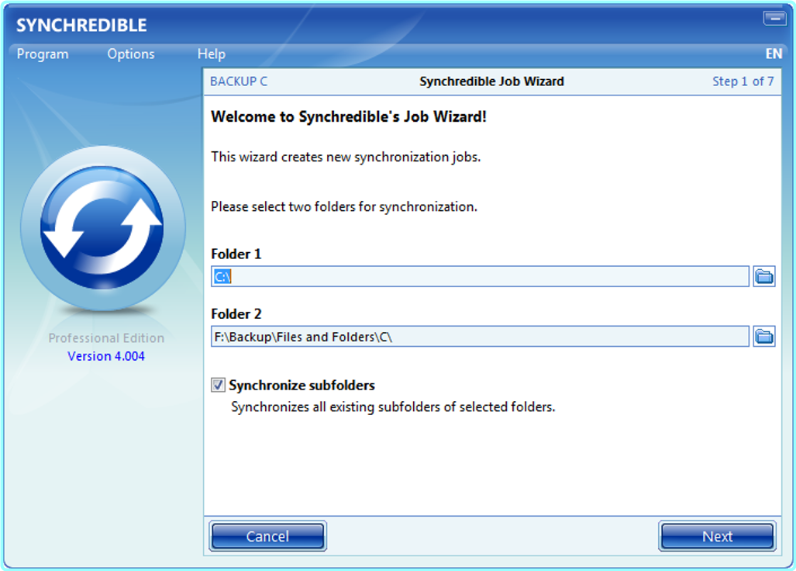
Task: Click the Step 1 of 7 indicator
Action: [743, 81]
